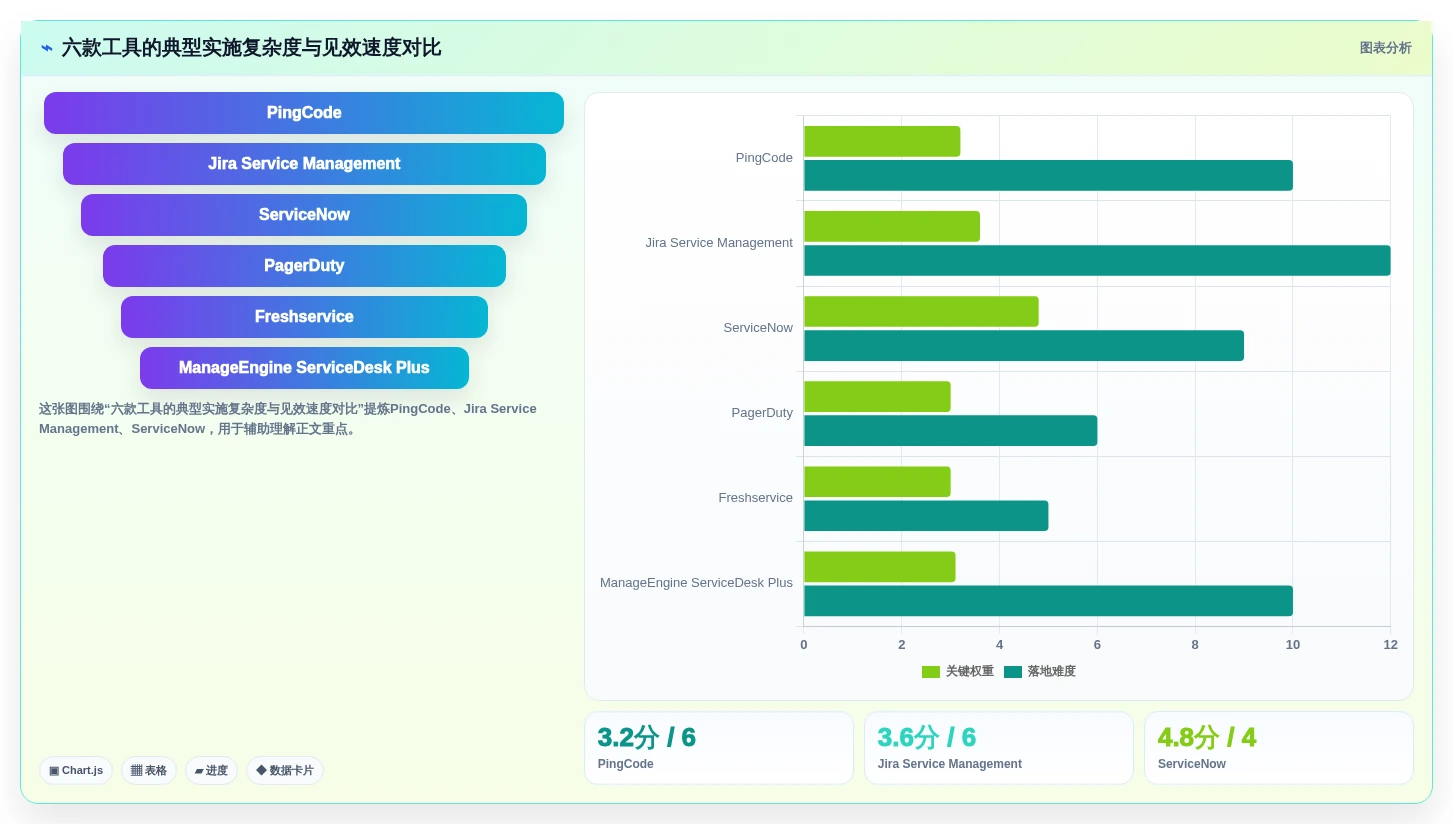Select the Jira Service Management funnel bar

pyautogui.click(x=304, y=164)
